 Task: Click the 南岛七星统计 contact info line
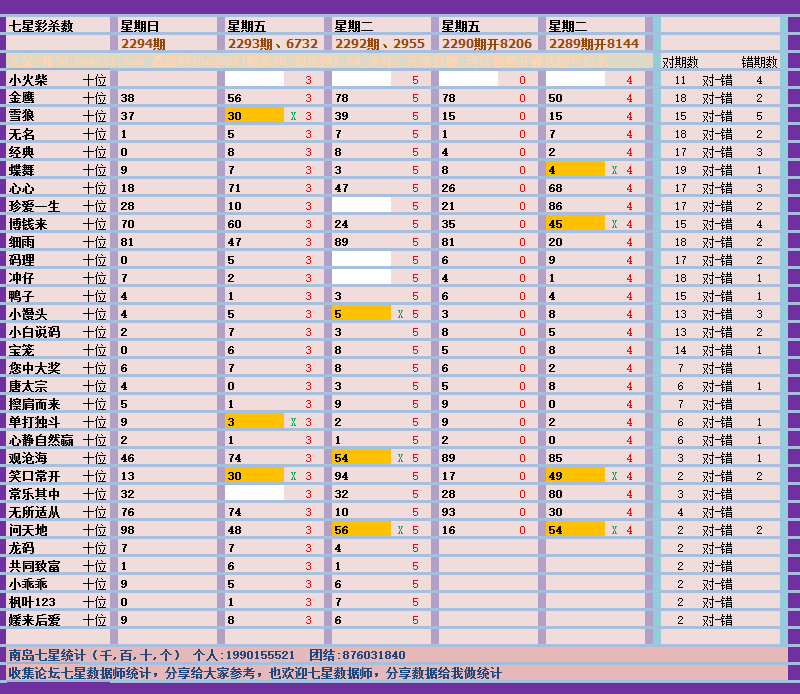pos(208,655)
